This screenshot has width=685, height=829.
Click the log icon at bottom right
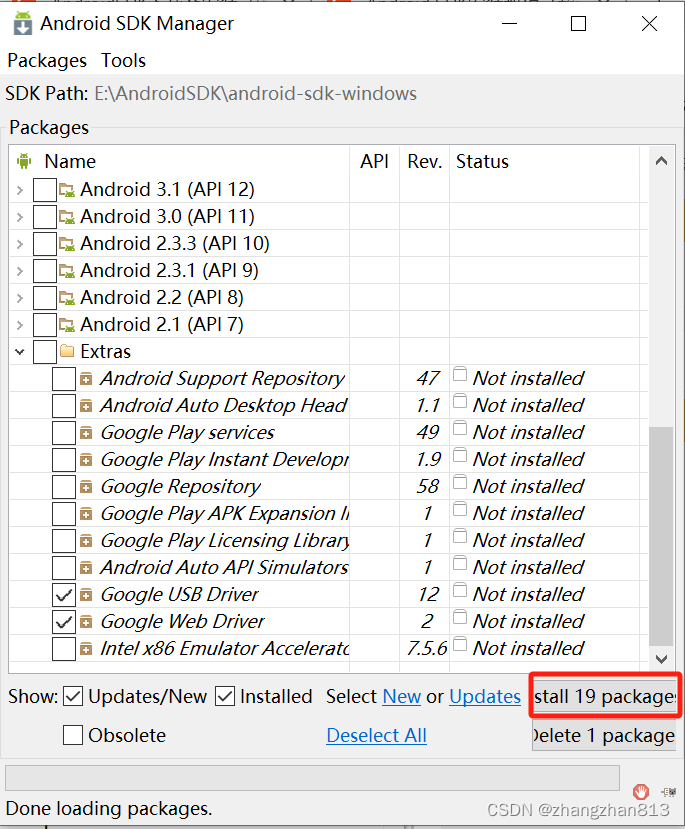point(669,791)
